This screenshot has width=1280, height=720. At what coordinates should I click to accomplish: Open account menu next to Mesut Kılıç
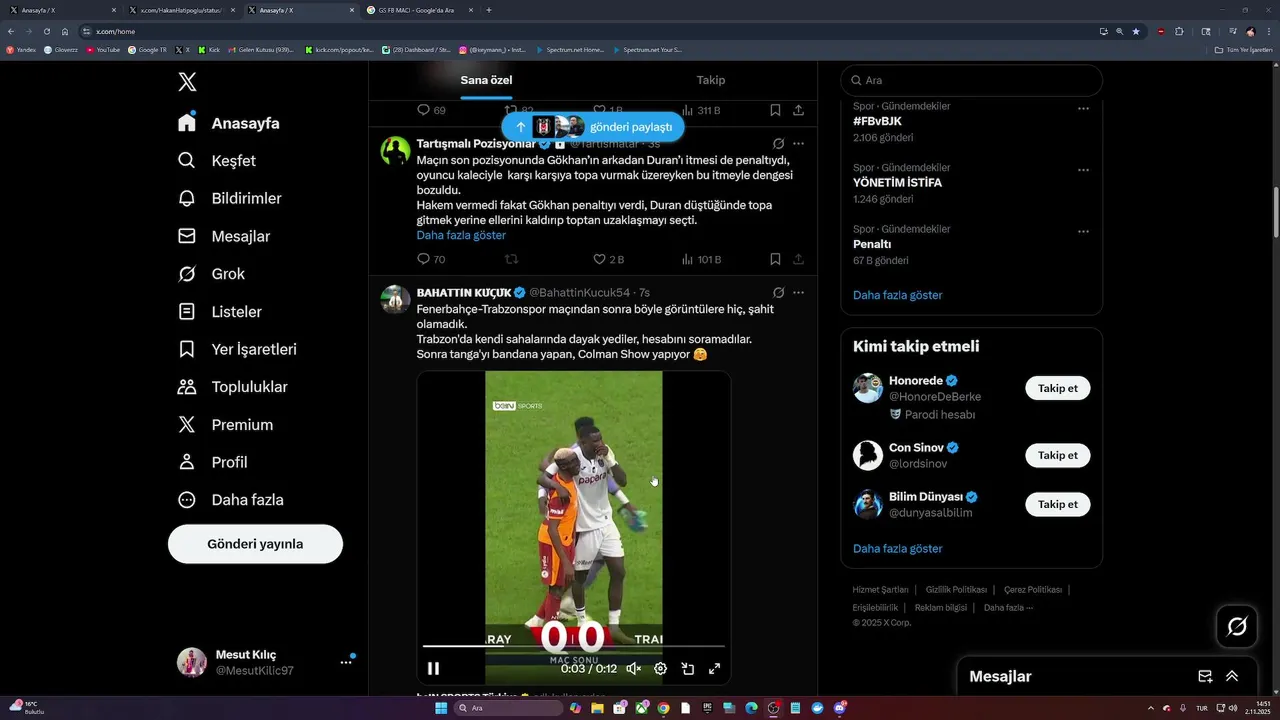pos(346,662)
